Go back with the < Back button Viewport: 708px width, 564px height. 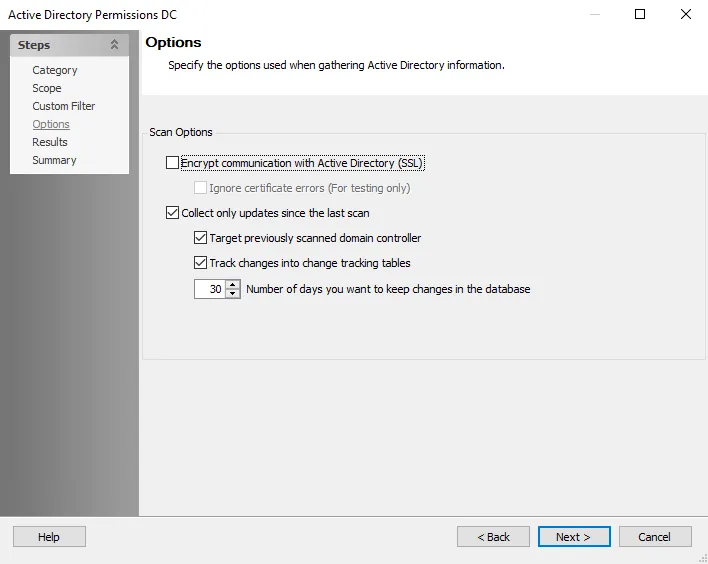pos(493,536)
